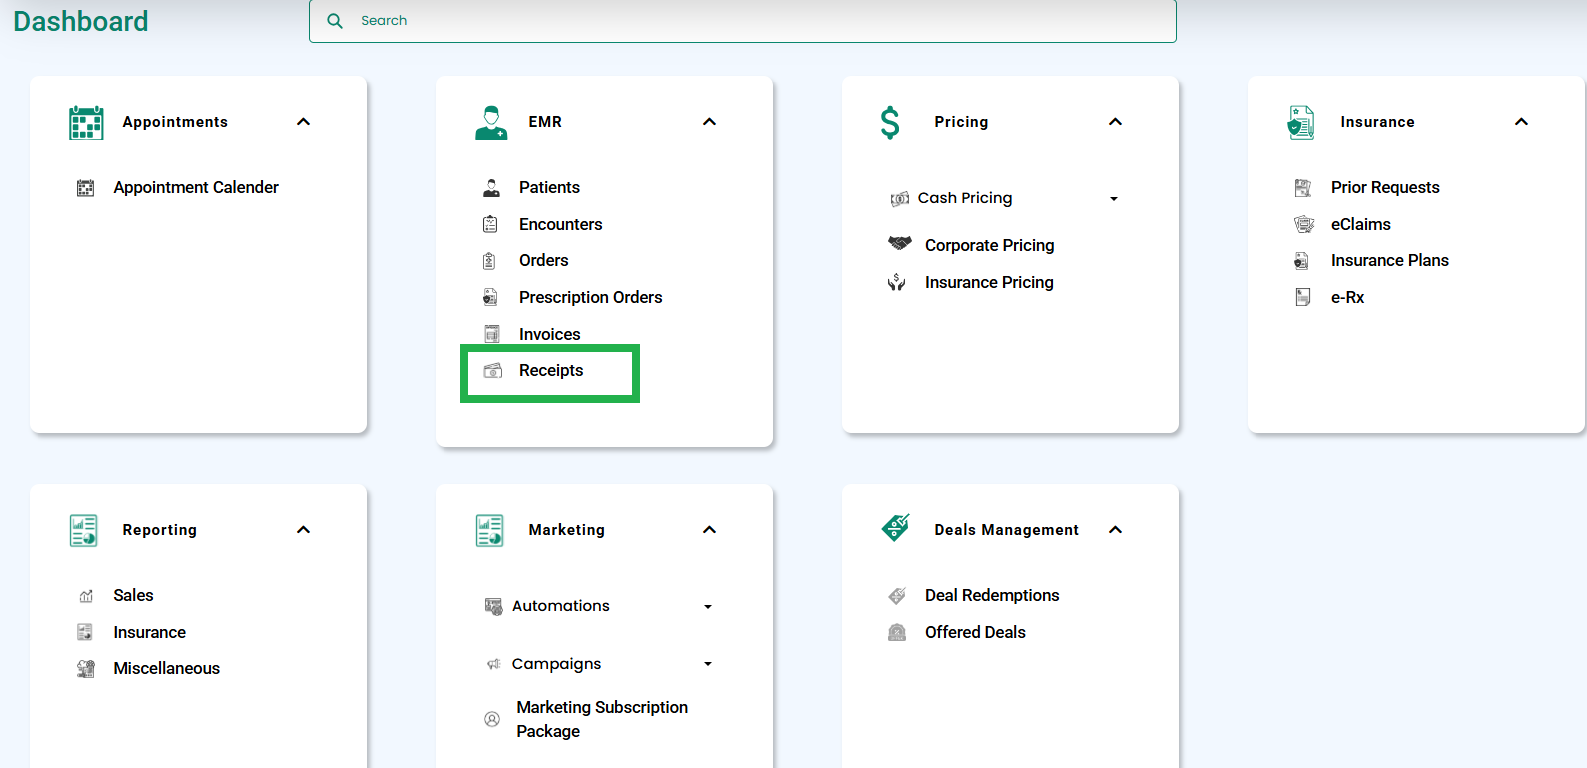Open the Invoices link

[x=550, y=334]
